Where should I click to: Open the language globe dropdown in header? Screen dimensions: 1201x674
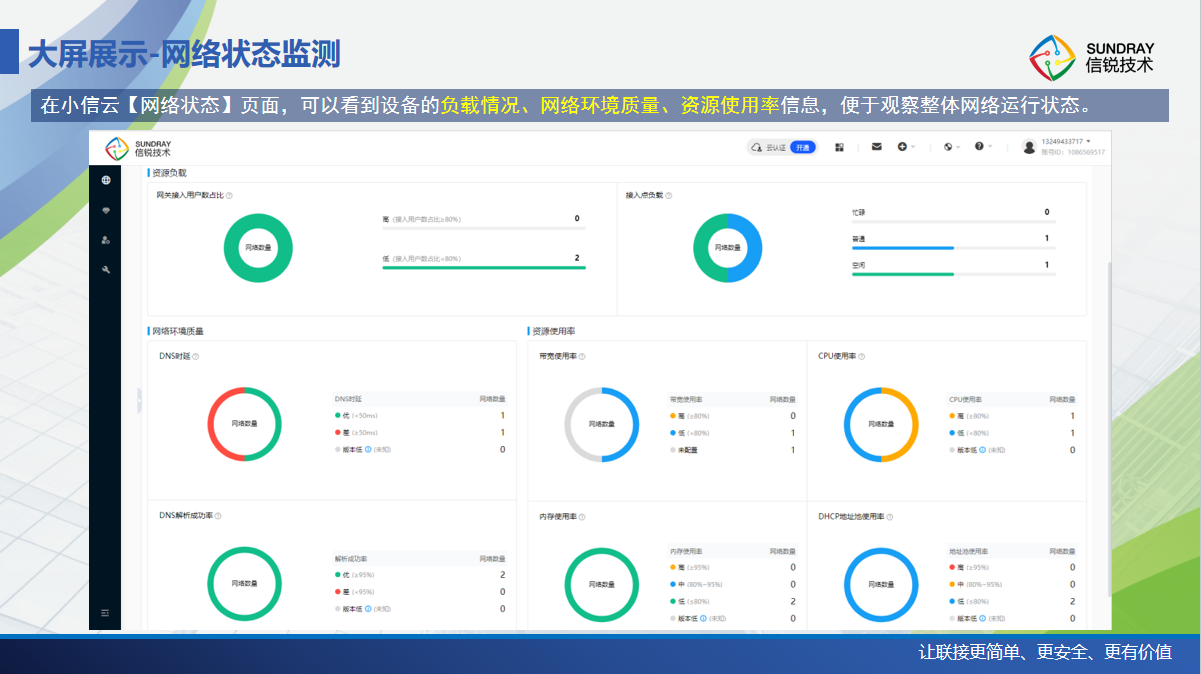click(951, 147)
